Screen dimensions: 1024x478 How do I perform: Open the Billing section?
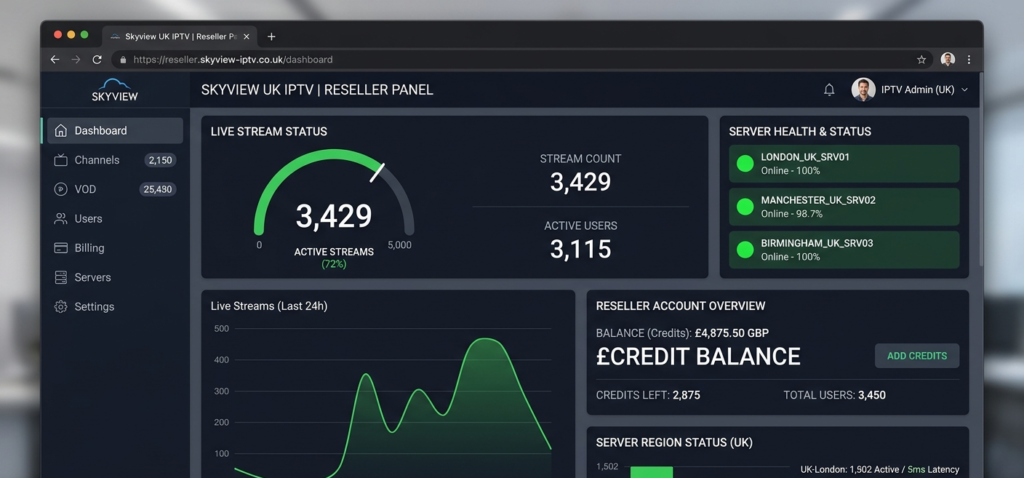[x=115, y=248]
